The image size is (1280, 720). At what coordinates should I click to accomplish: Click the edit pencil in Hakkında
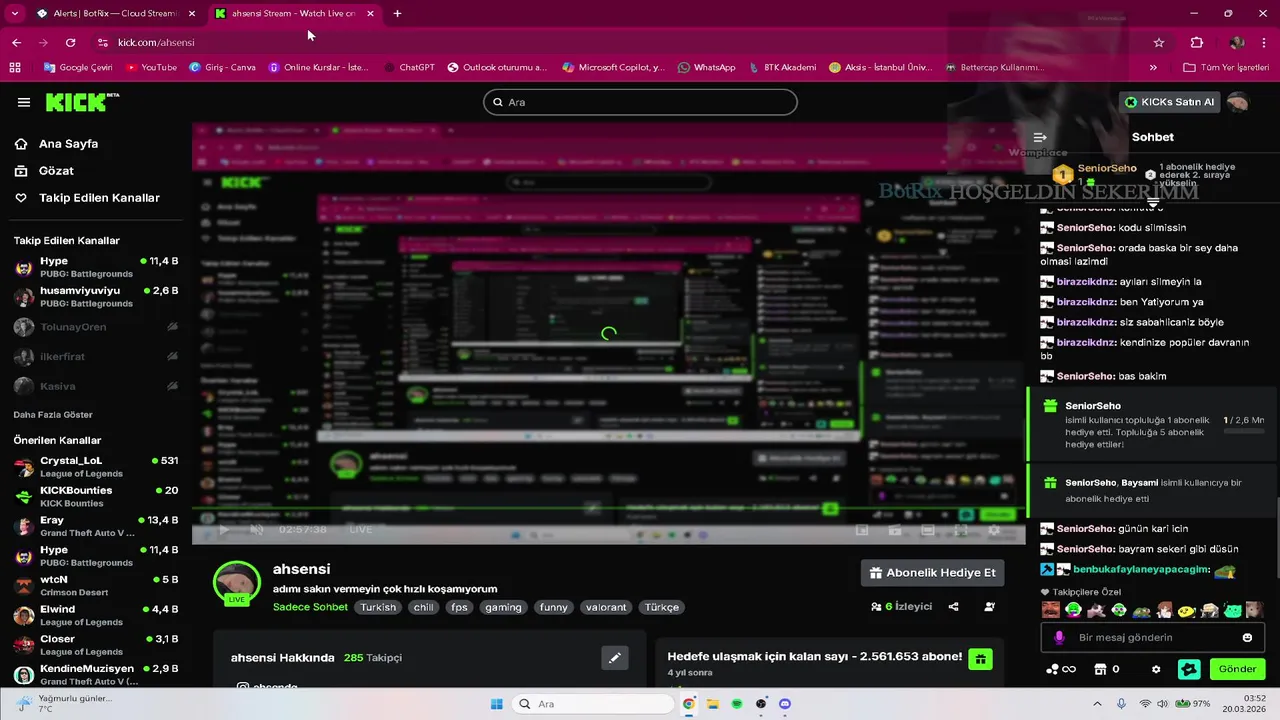click(x=615, y=657)
